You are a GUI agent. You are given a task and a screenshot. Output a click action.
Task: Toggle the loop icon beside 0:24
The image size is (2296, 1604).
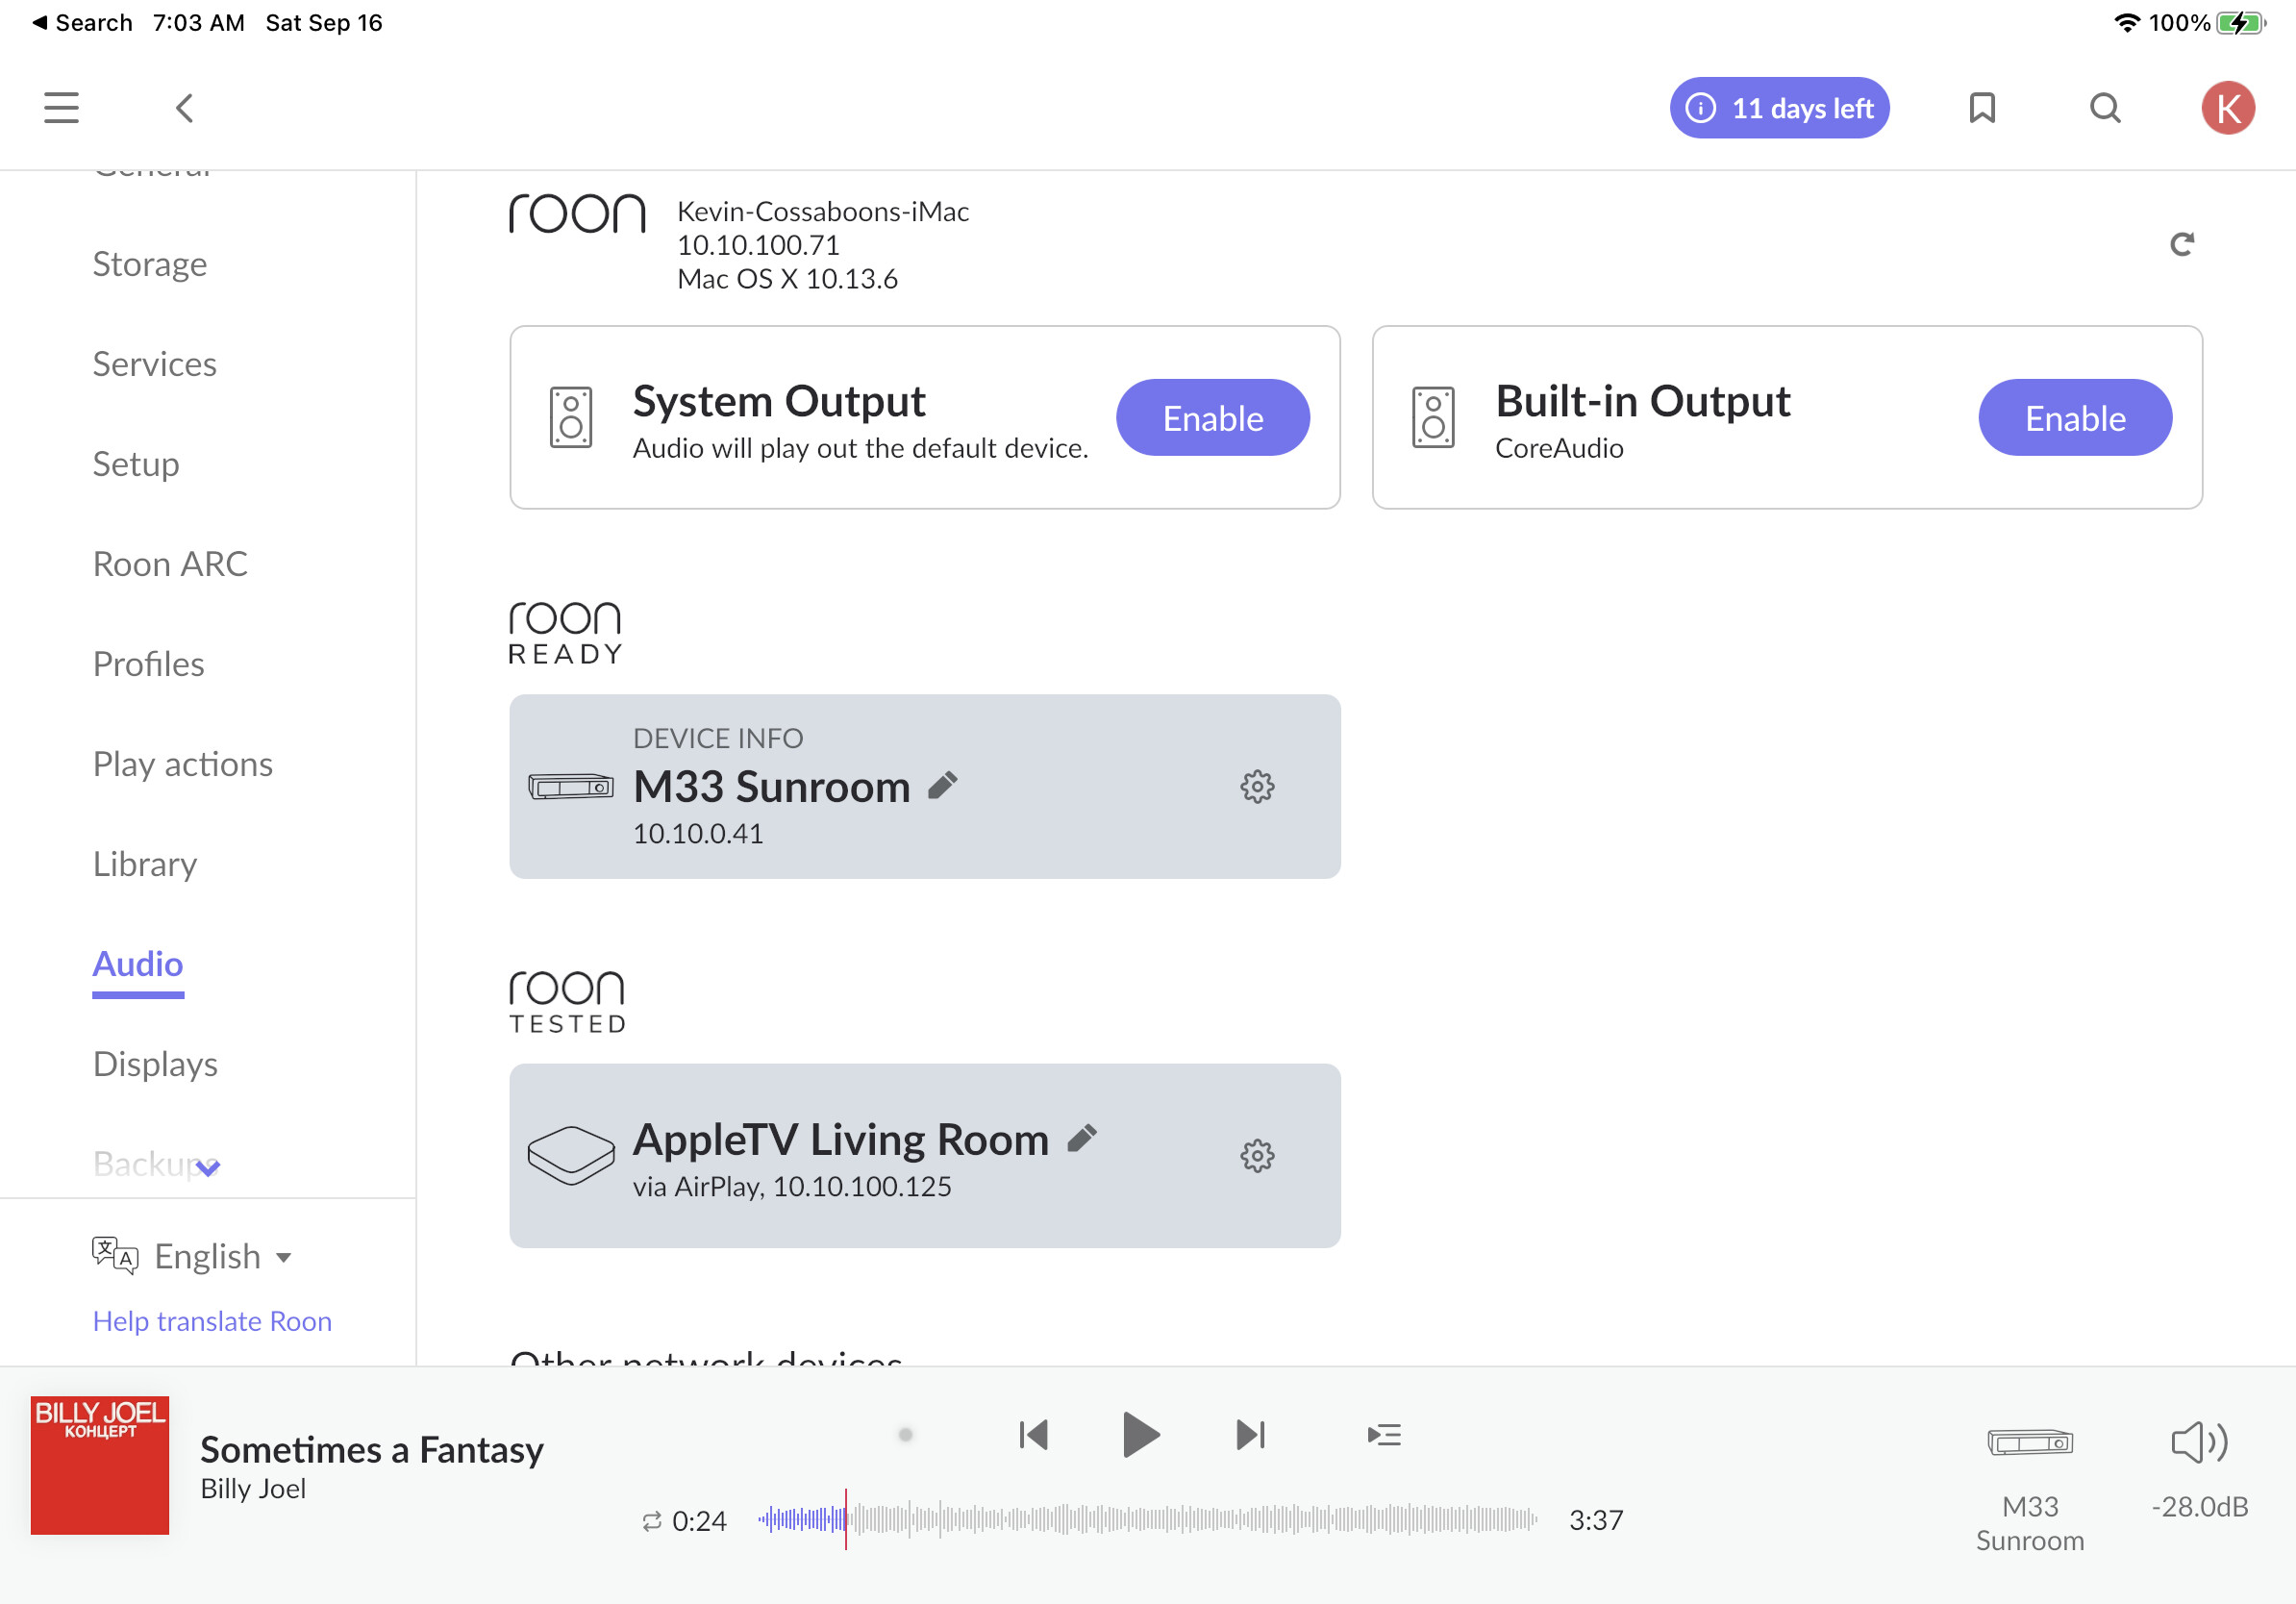click(x=652, y=1521)
